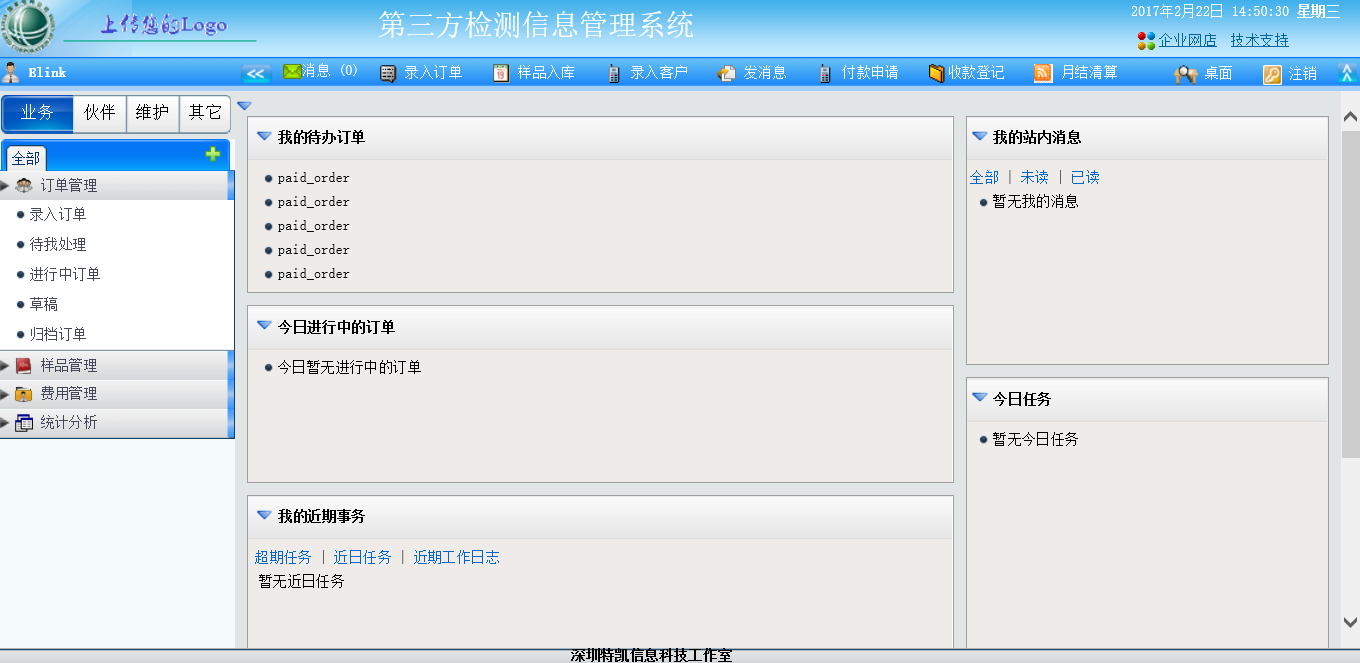Click the 样品管理 red book icon

(x=24, y=366)
